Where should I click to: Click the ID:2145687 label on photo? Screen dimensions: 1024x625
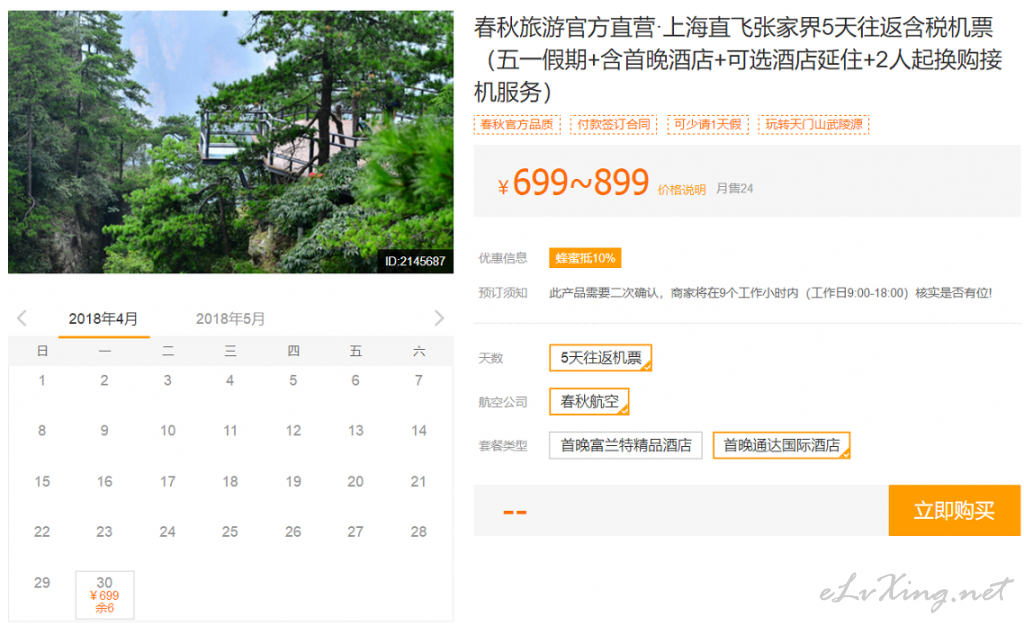tap(415, 261)
